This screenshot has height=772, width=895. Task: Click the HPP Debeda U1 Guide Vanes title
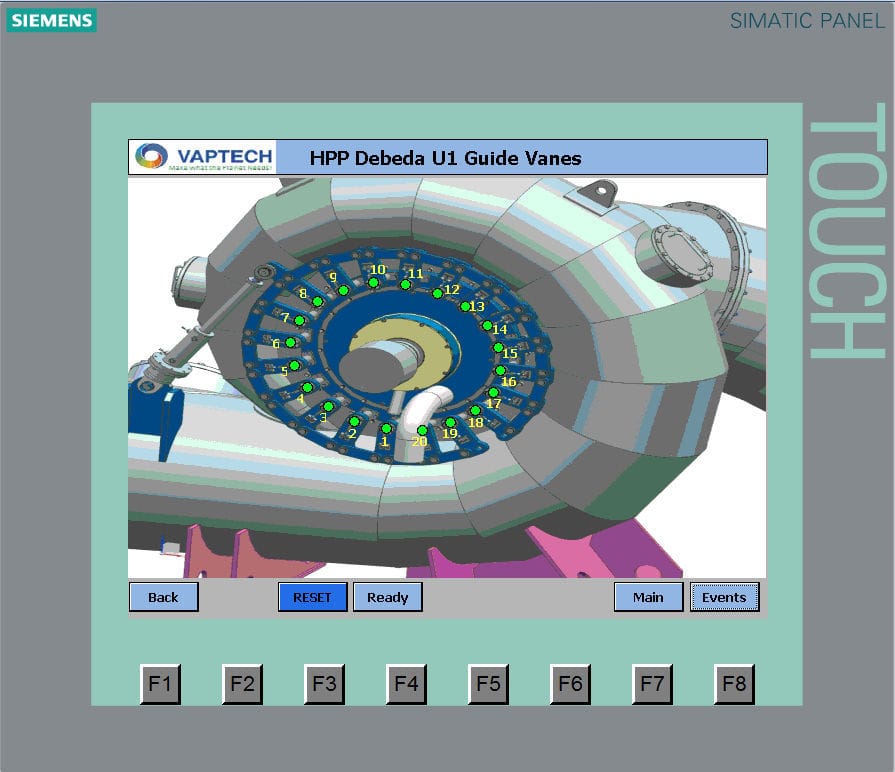click(447, 157)
